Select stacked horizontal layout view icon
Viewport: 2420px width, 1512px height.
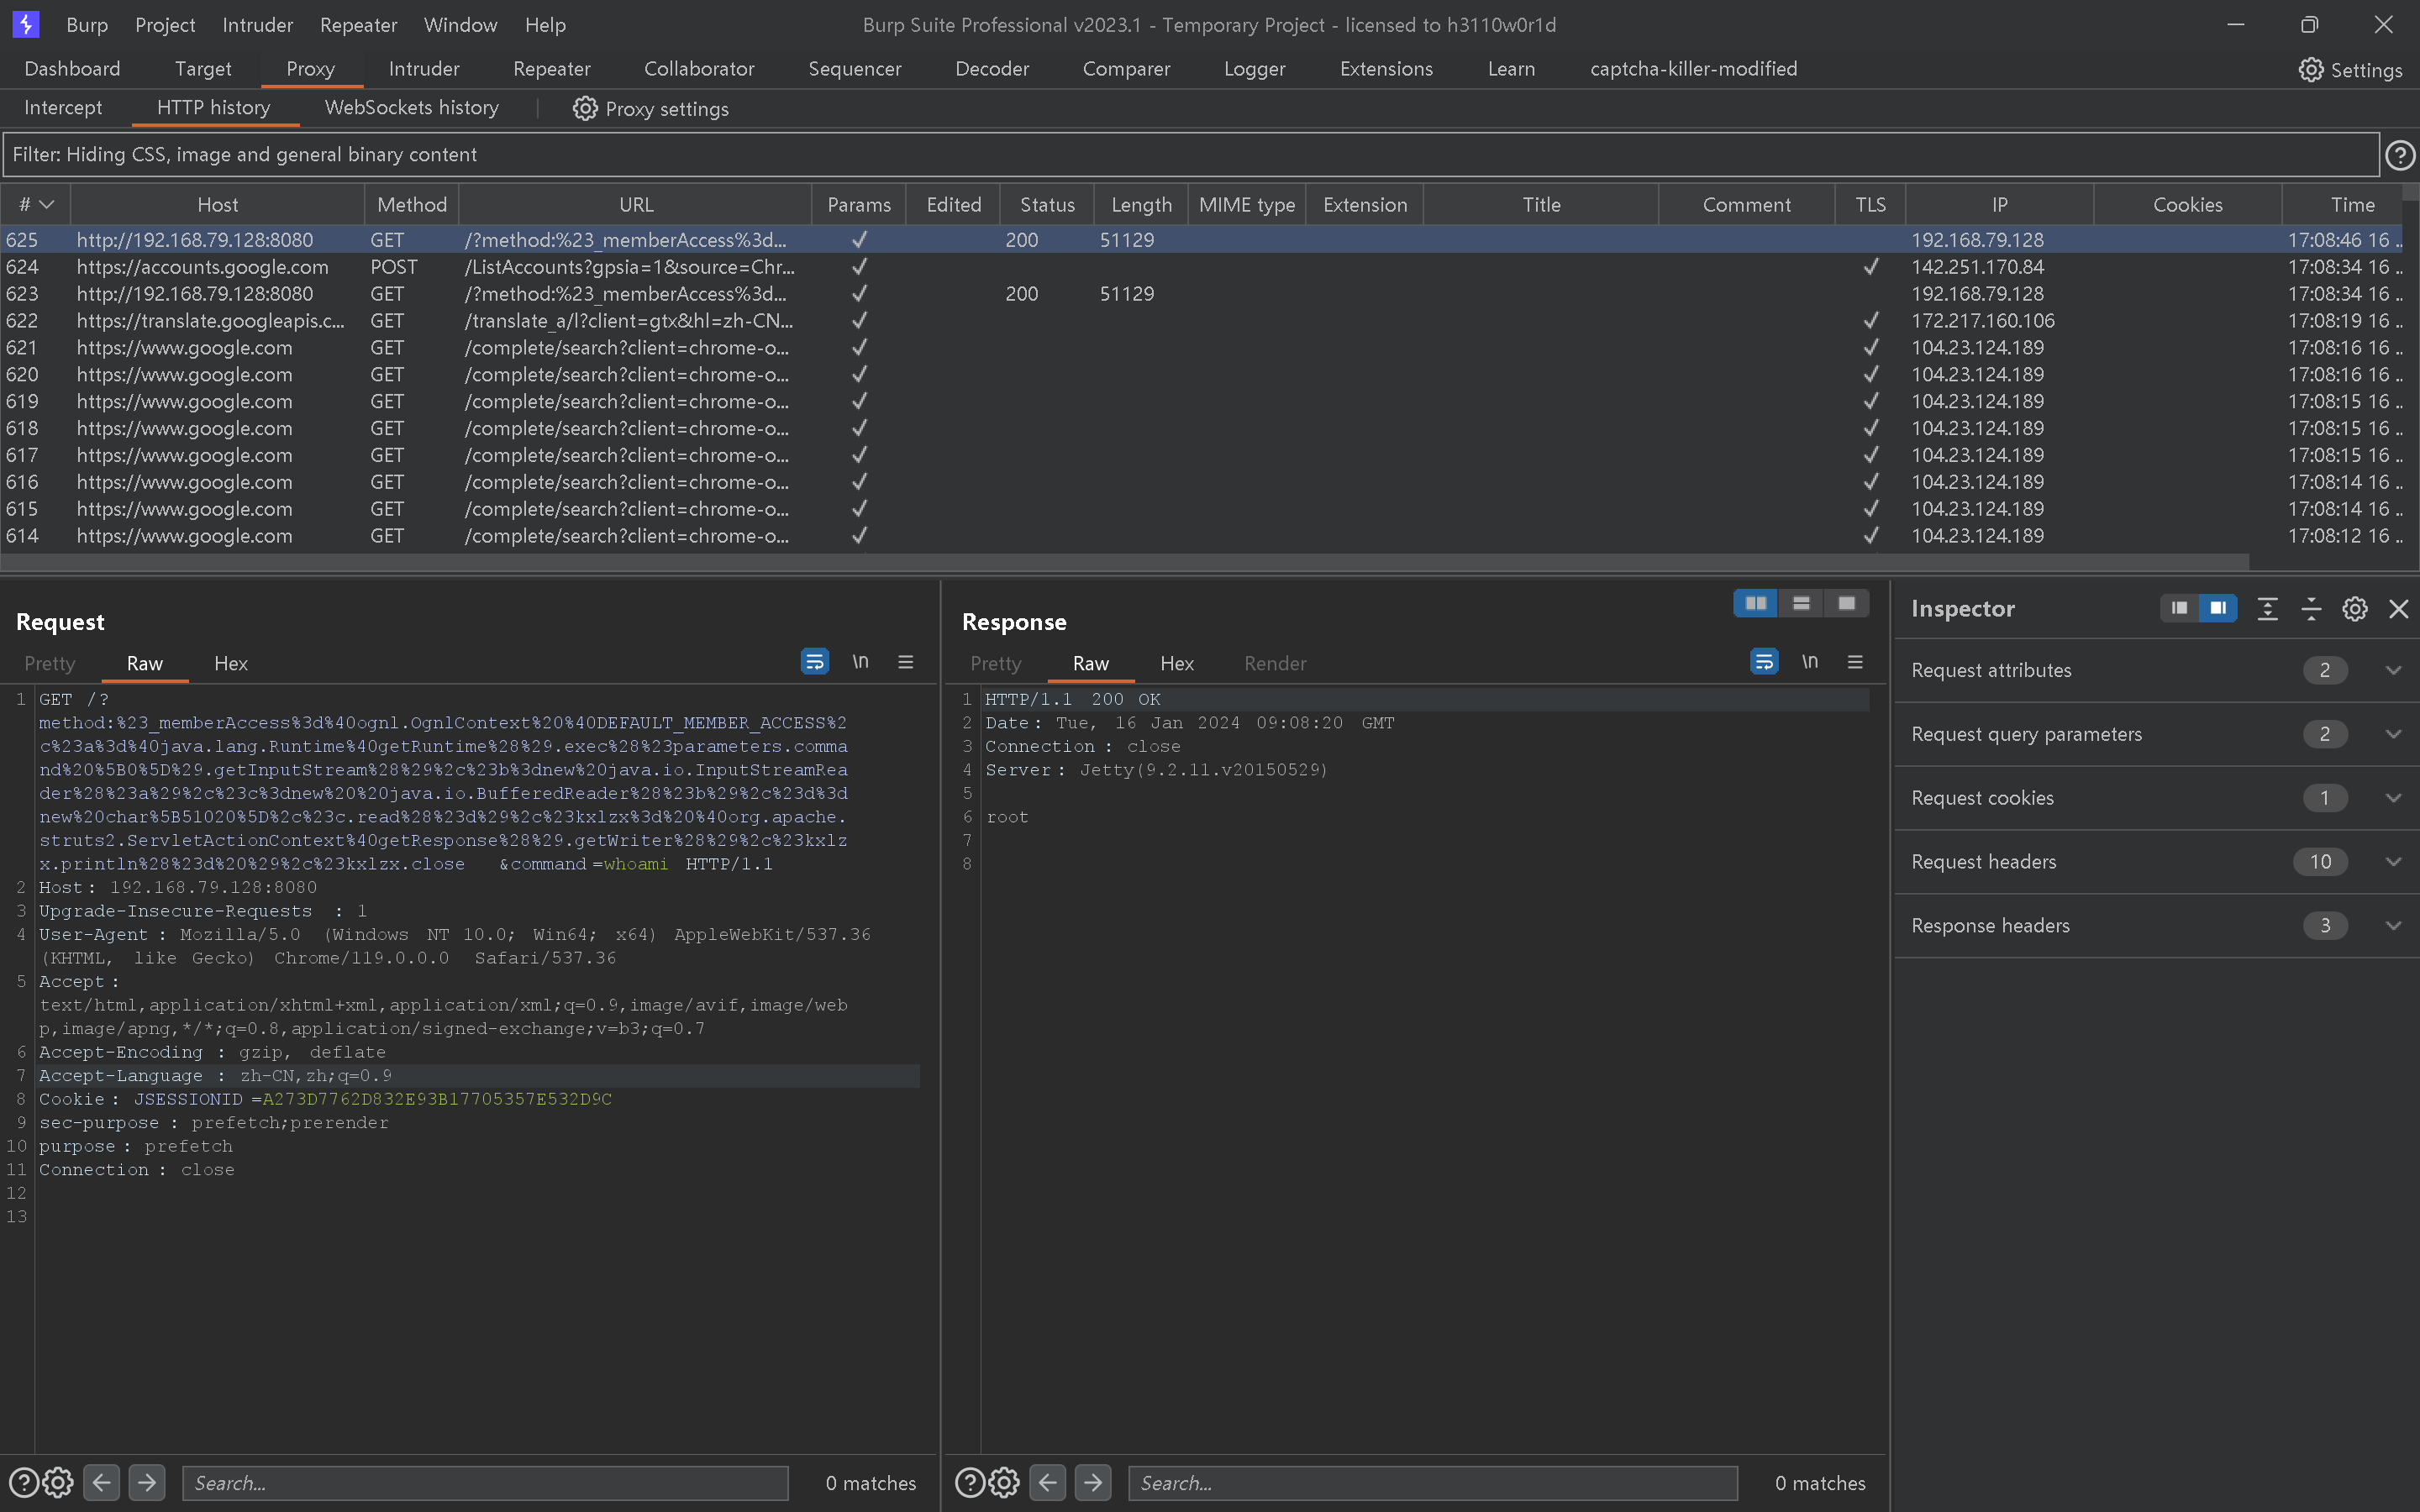point(1801,603)
